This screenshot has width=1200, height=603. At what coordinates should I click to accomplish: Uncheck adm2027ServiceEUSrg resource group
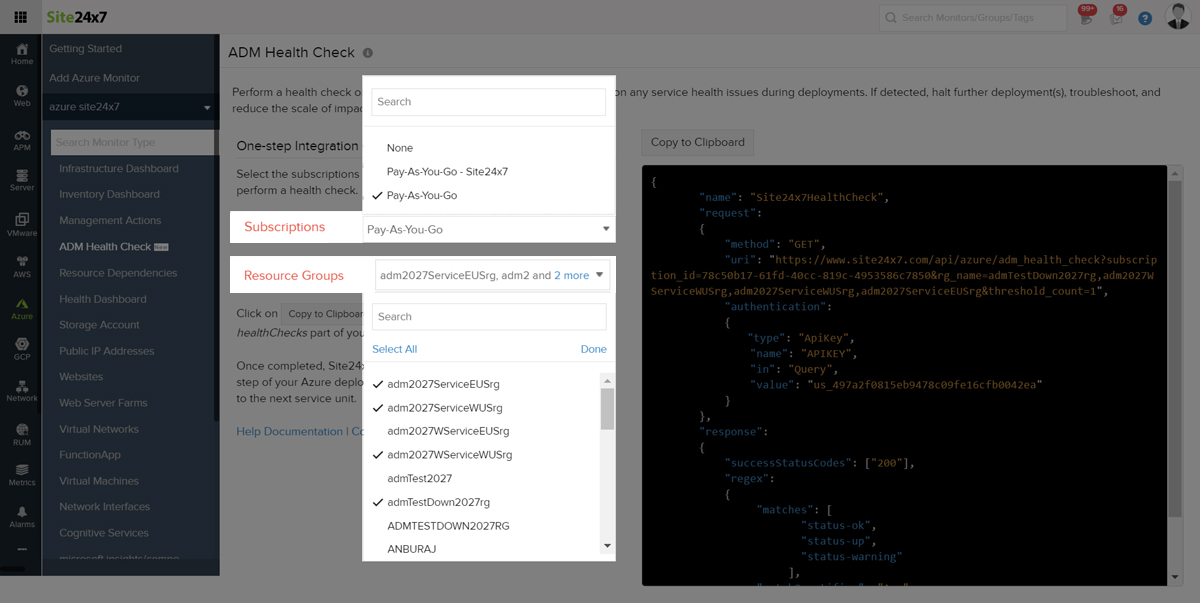click(x=443, y=384)
